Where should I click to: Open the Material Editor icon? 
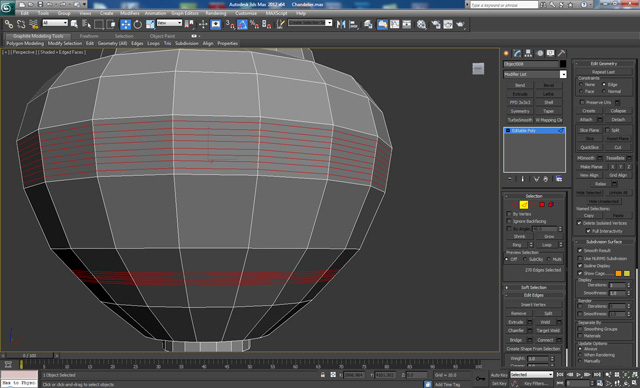422,24
